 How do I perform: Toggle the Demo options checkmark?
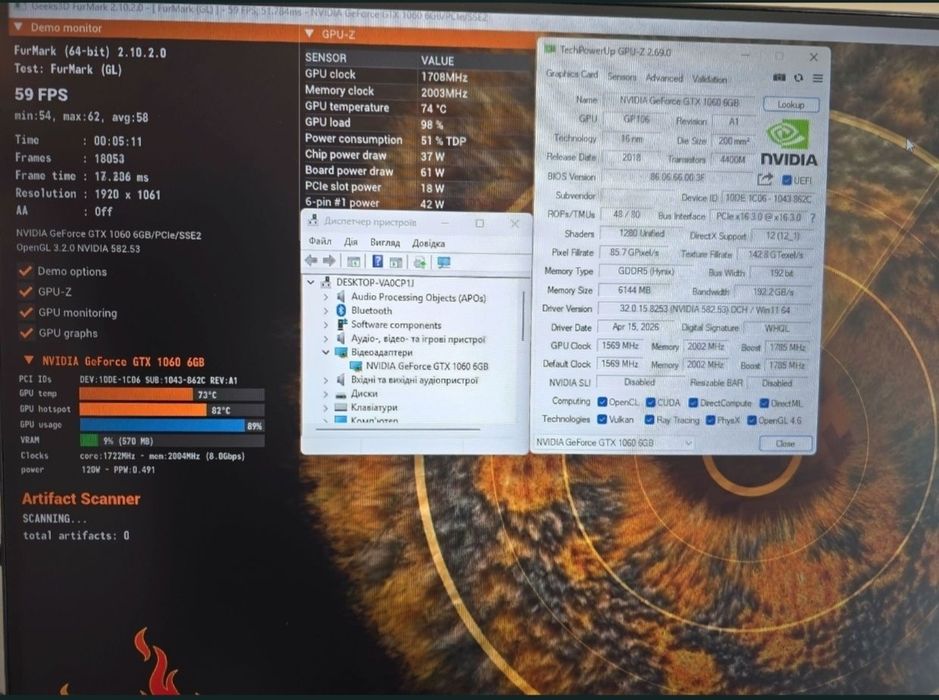(25, 271)
